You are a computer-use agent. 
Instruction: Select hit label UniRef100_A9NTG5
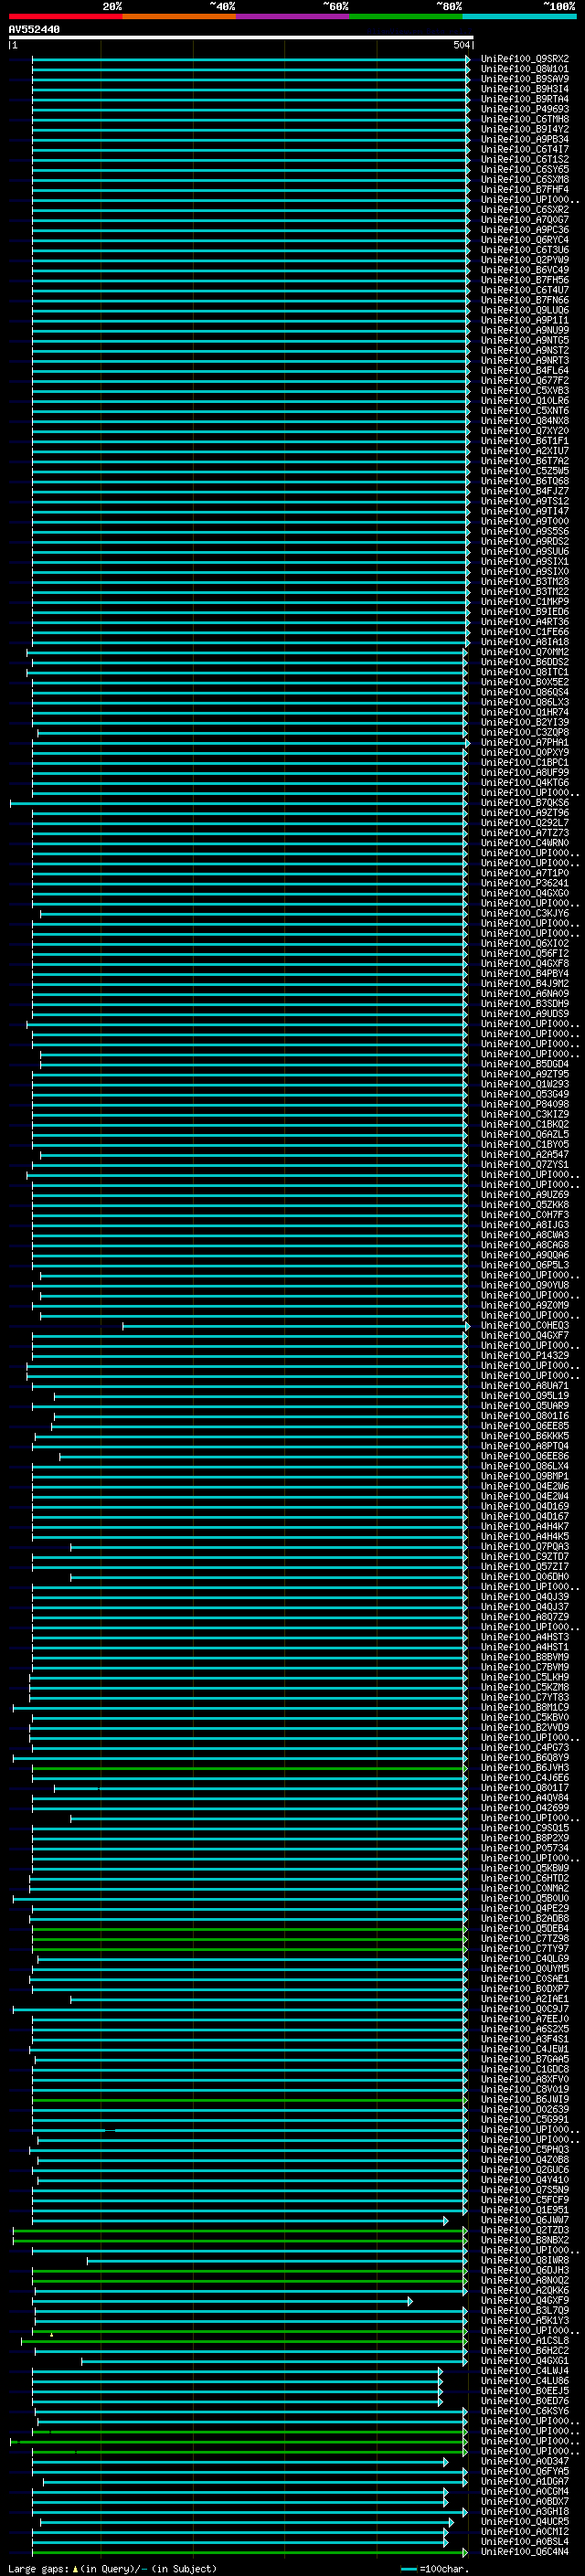pyautogui.click(x=524, y=340)
